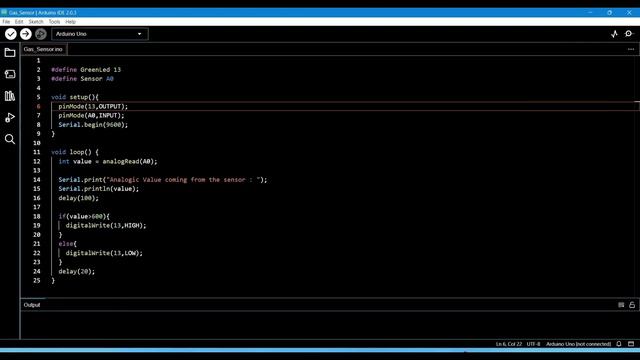The height and width of the screenshot is (360, 640).
Task: Open the Debug sidebar panel
Action: 10,118
